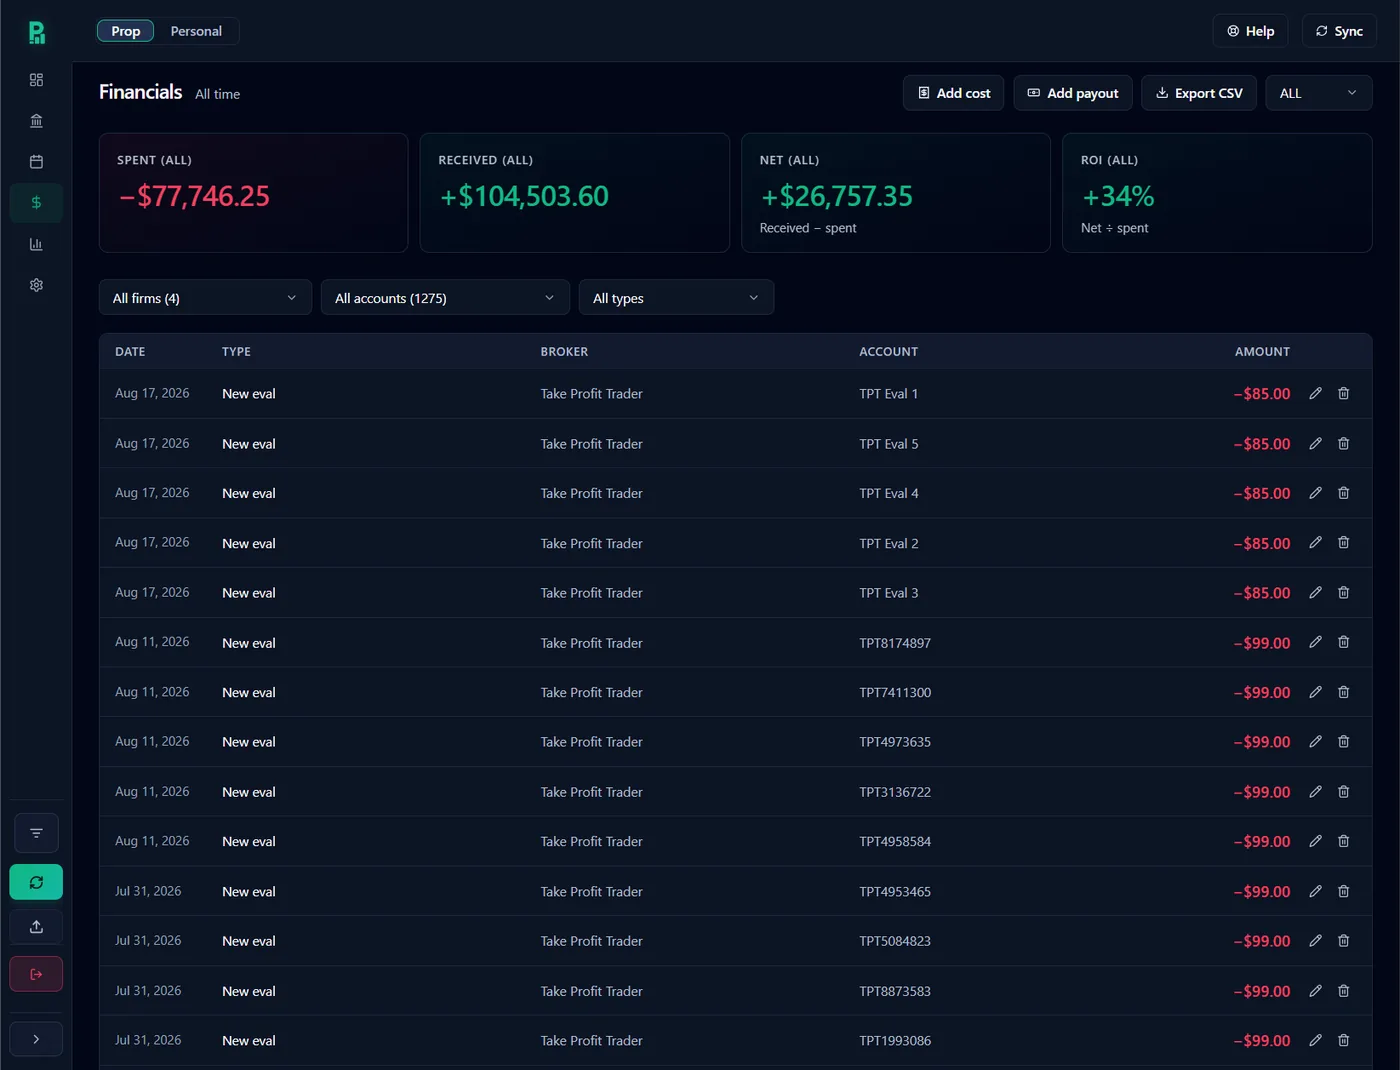
Task: Open the bank accounts sidebar icon
Action: pyautogui.click(x=36, y=121)
